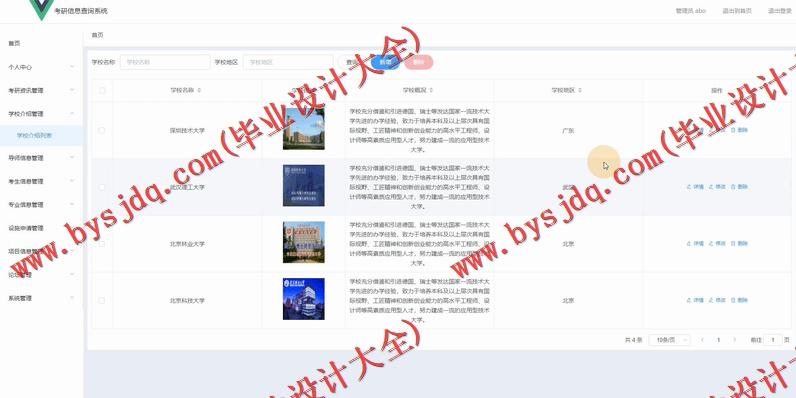The width and height of the screenshot is (796, 398).
Task: Click page number 1 in pagination
Action: click(x=718, y=340)
